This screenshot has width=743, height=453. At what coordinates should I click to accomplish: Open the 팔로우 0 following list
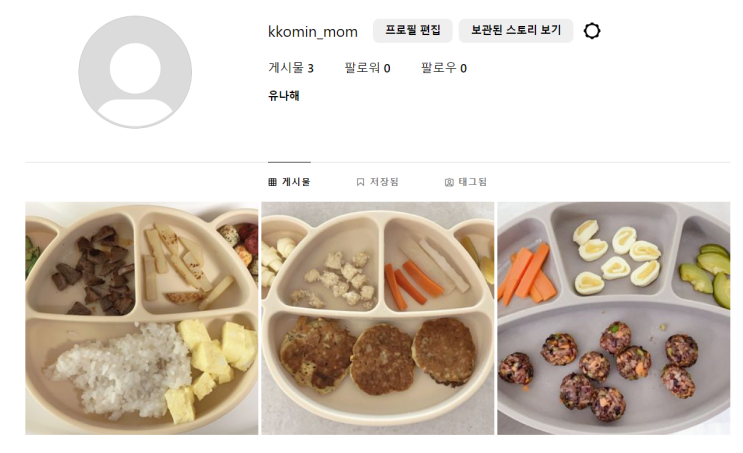tap(444, 68)
